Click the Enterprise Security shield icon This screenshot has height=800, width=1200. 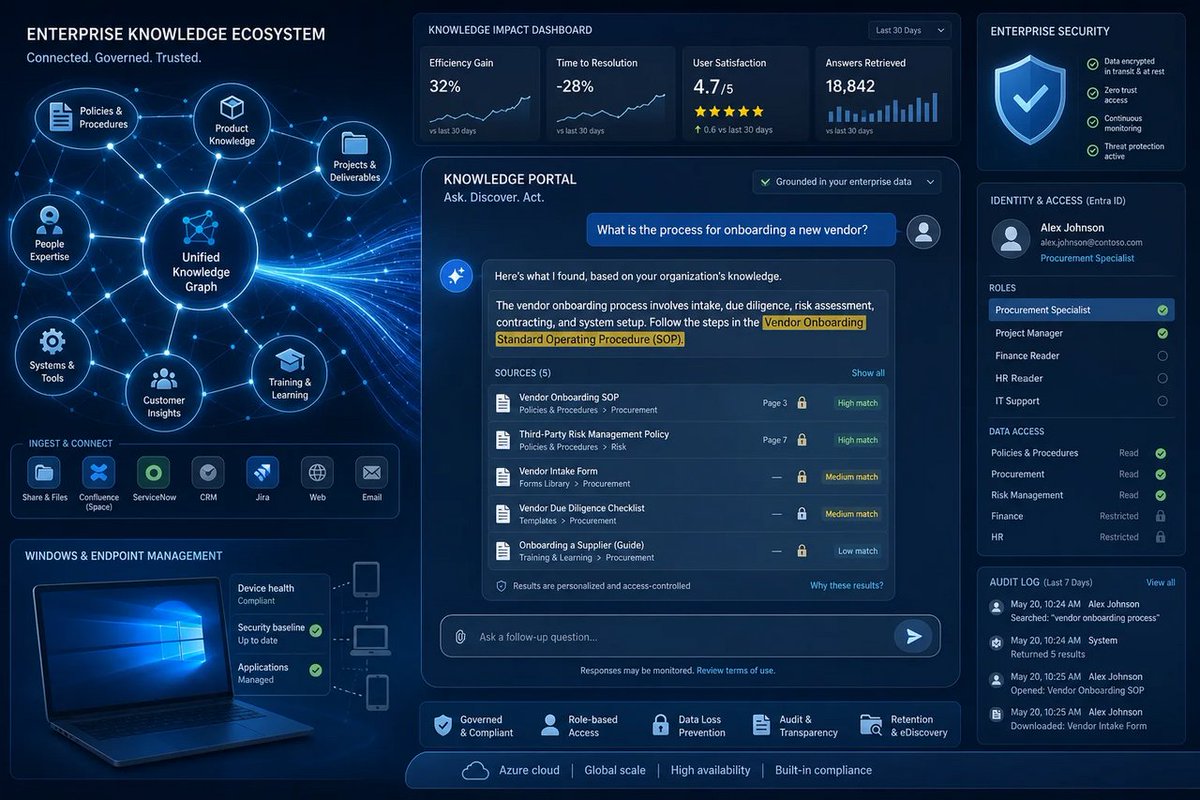point(1030,98)
